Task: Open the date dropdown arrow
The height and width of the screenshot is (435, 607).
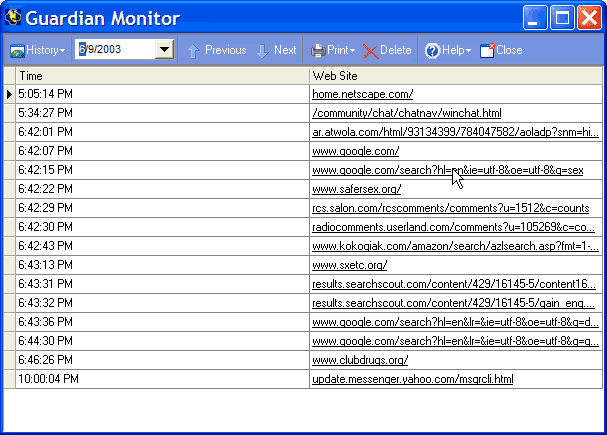Action: (x=165, y=50)
